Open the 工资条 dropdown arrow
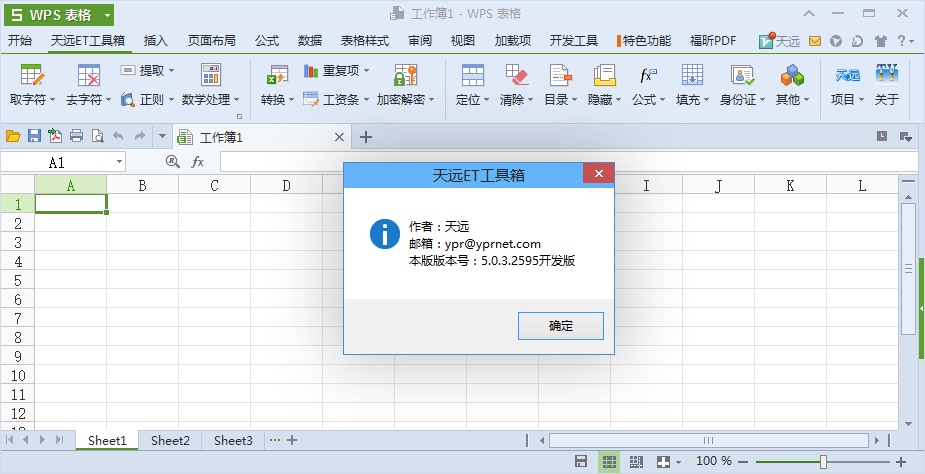925x474 pixels. click(366, 100)
